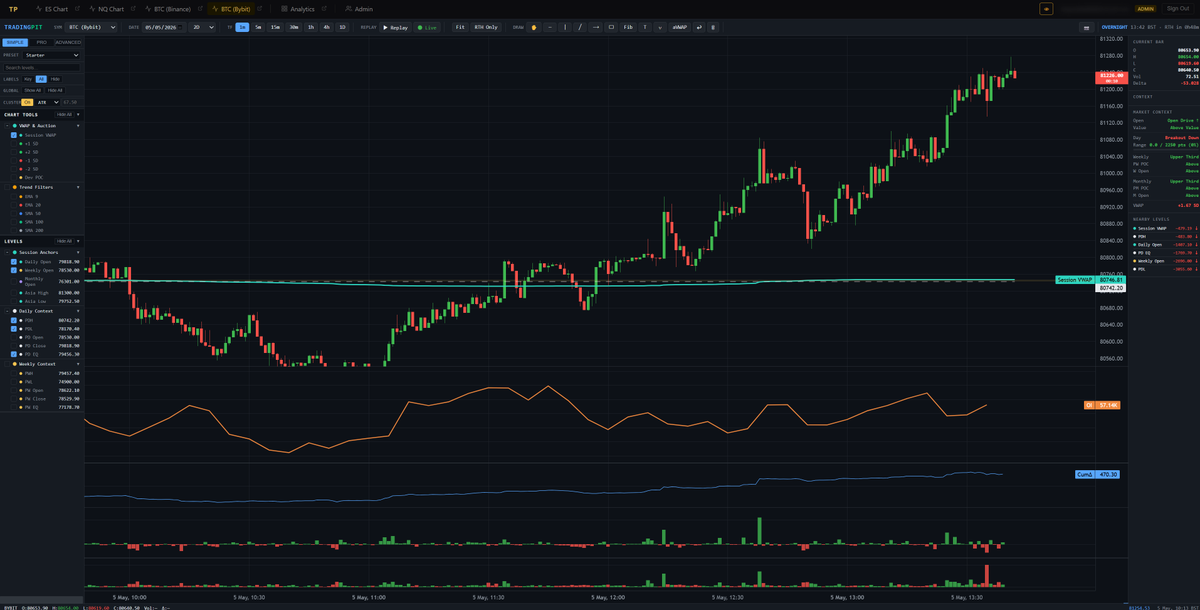1200x610 pixels.
Task: Toggle the Session VWAP checkbox
Action: [14, 135]
